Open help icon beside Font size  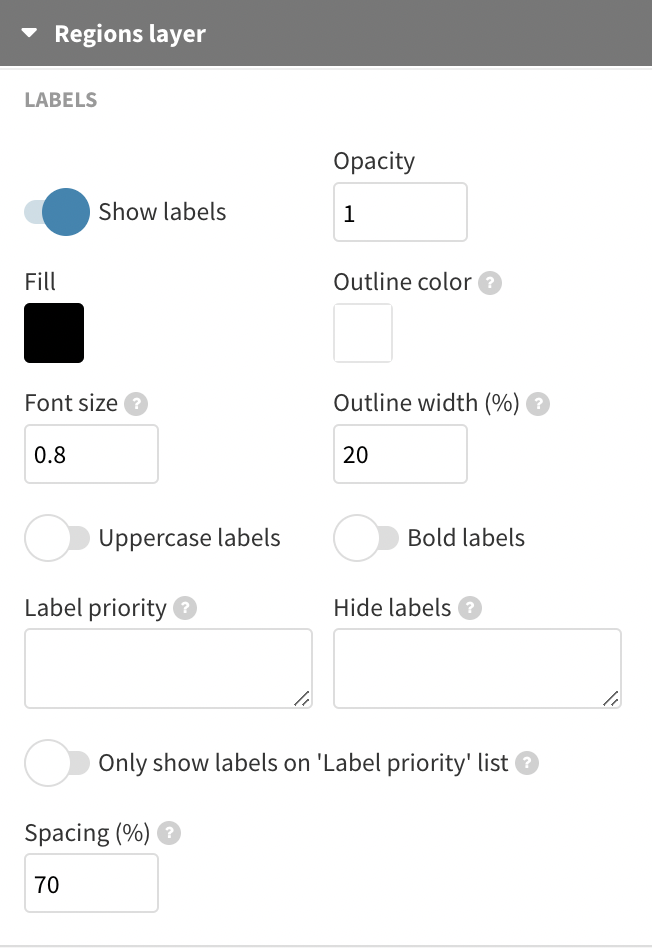coord(136,404)
